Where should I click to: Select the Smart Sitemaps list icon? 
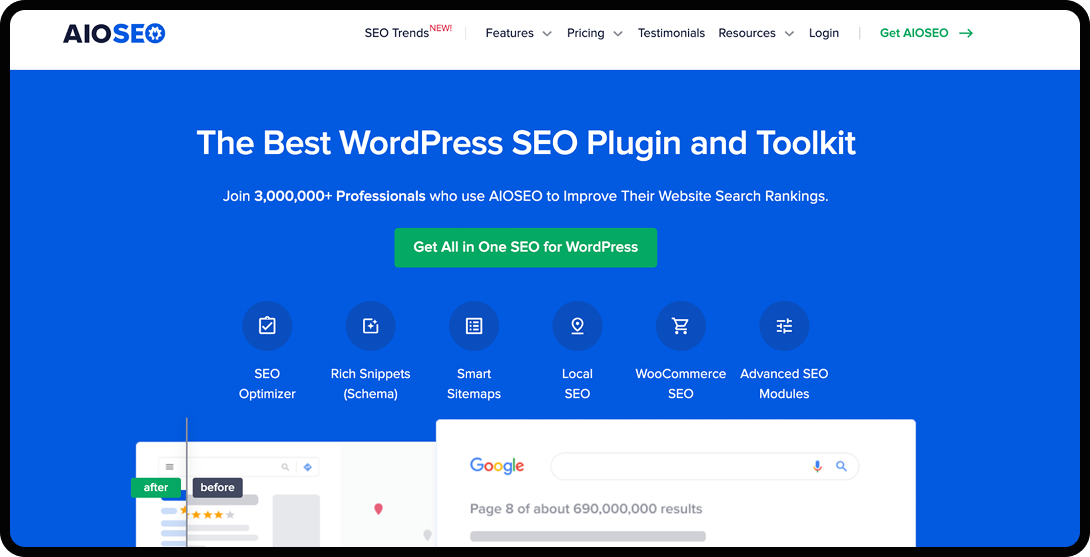tap(474, 325)
